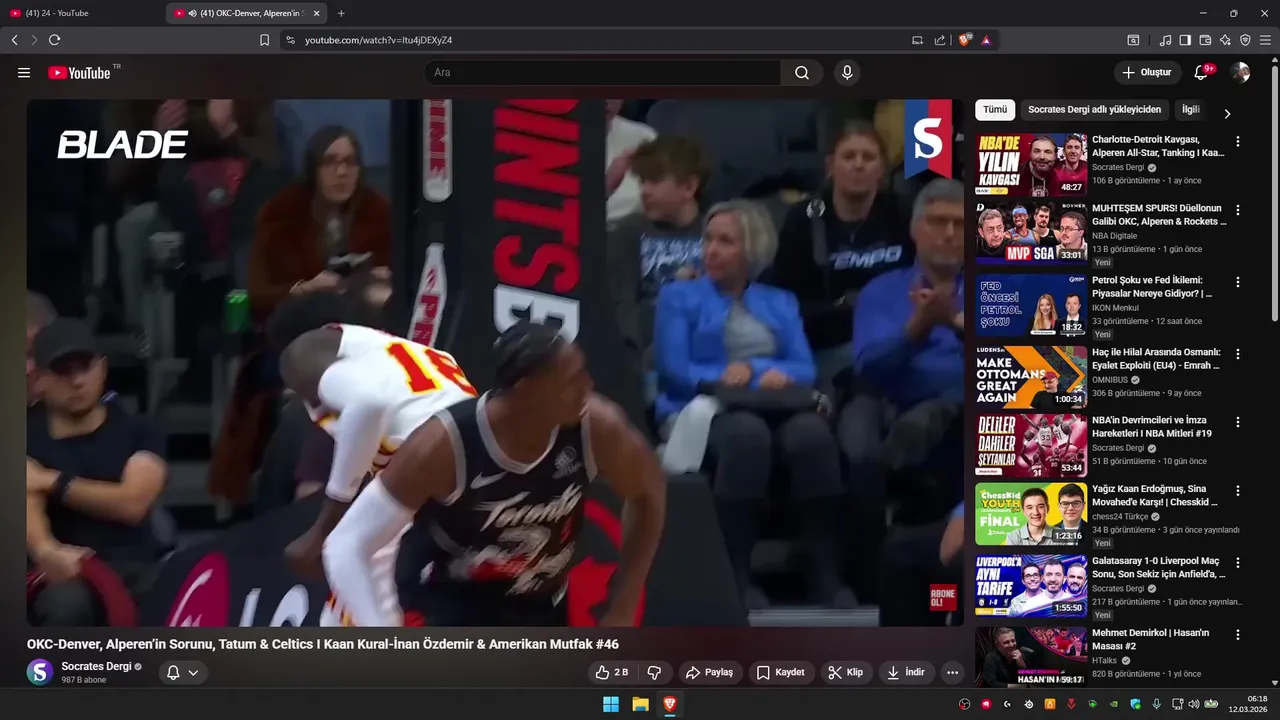This screenshot has width=1280, height=720.
Task: Select the İlgili filter chip
Action: [1190, 110]
